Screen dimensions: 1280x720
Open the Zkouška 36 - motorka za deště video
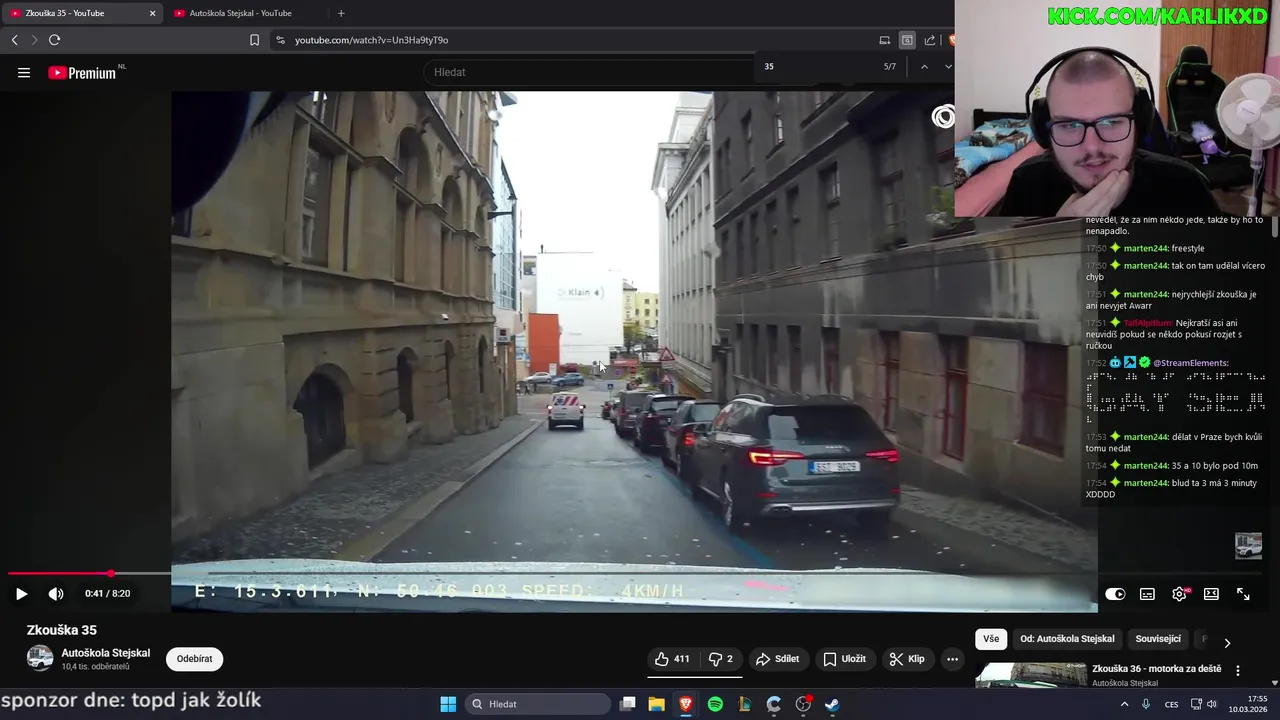click(1156, 669)
